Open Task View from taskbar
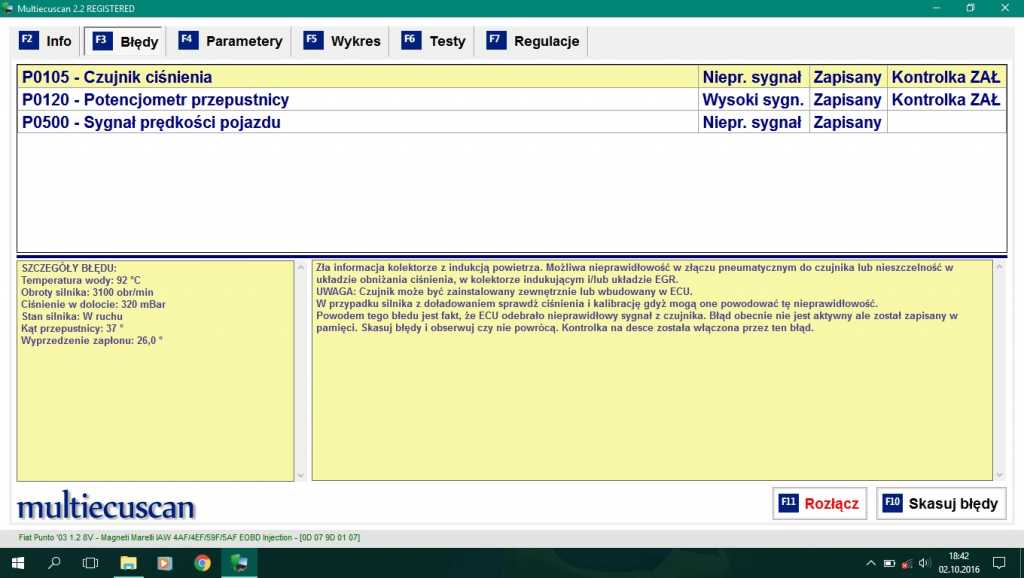 click(91, 563)
